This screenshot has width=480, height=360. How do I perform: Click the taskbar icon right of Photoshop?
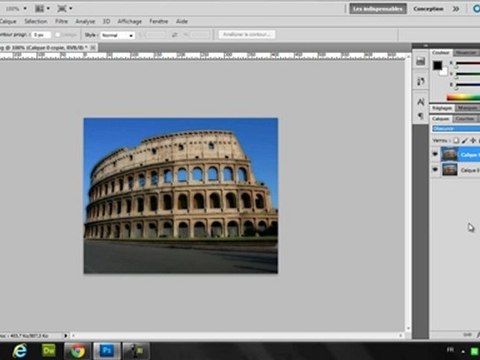point(136,351)
